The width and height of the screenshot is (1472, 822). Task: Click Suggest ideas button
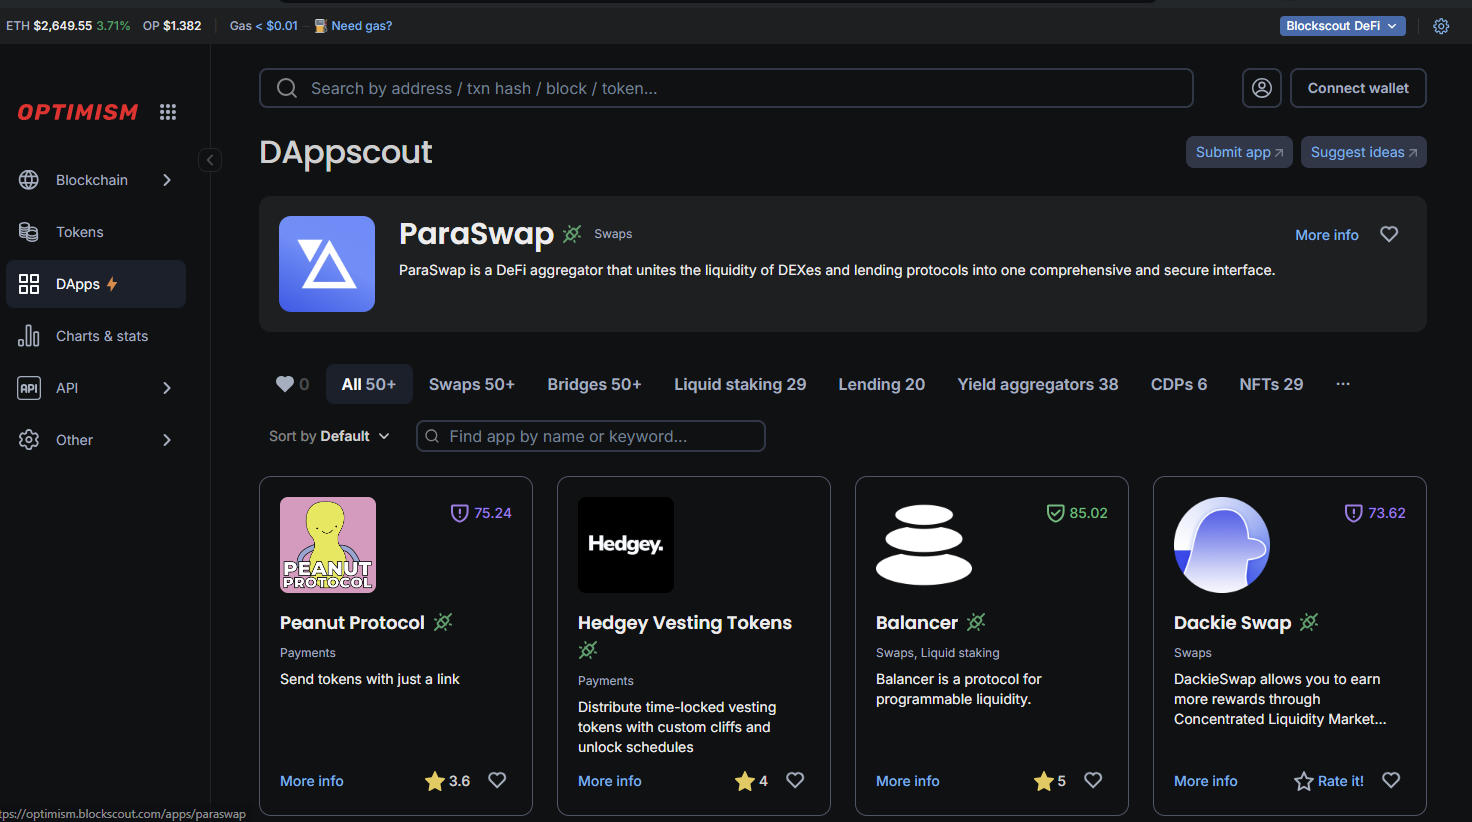pyautogui.click(x=1364, y=152)
